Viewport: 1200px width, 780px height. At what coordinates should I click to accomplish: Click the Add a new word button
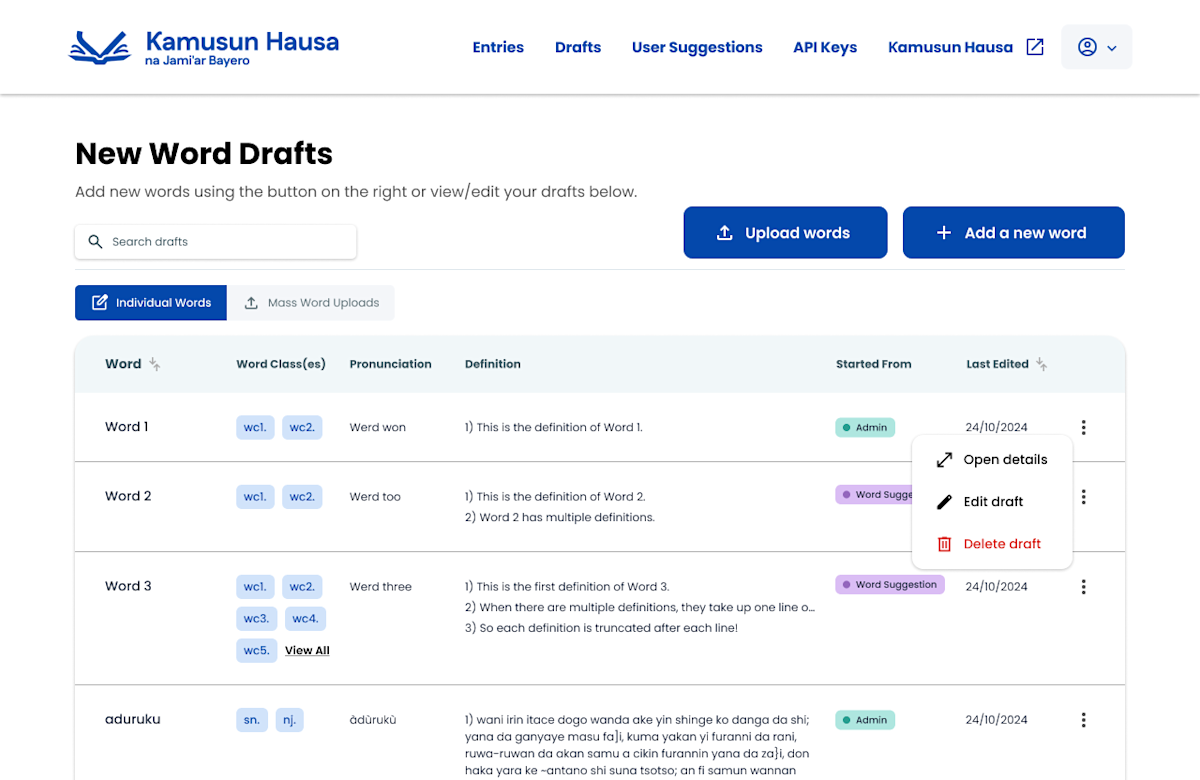[1013, 232]
